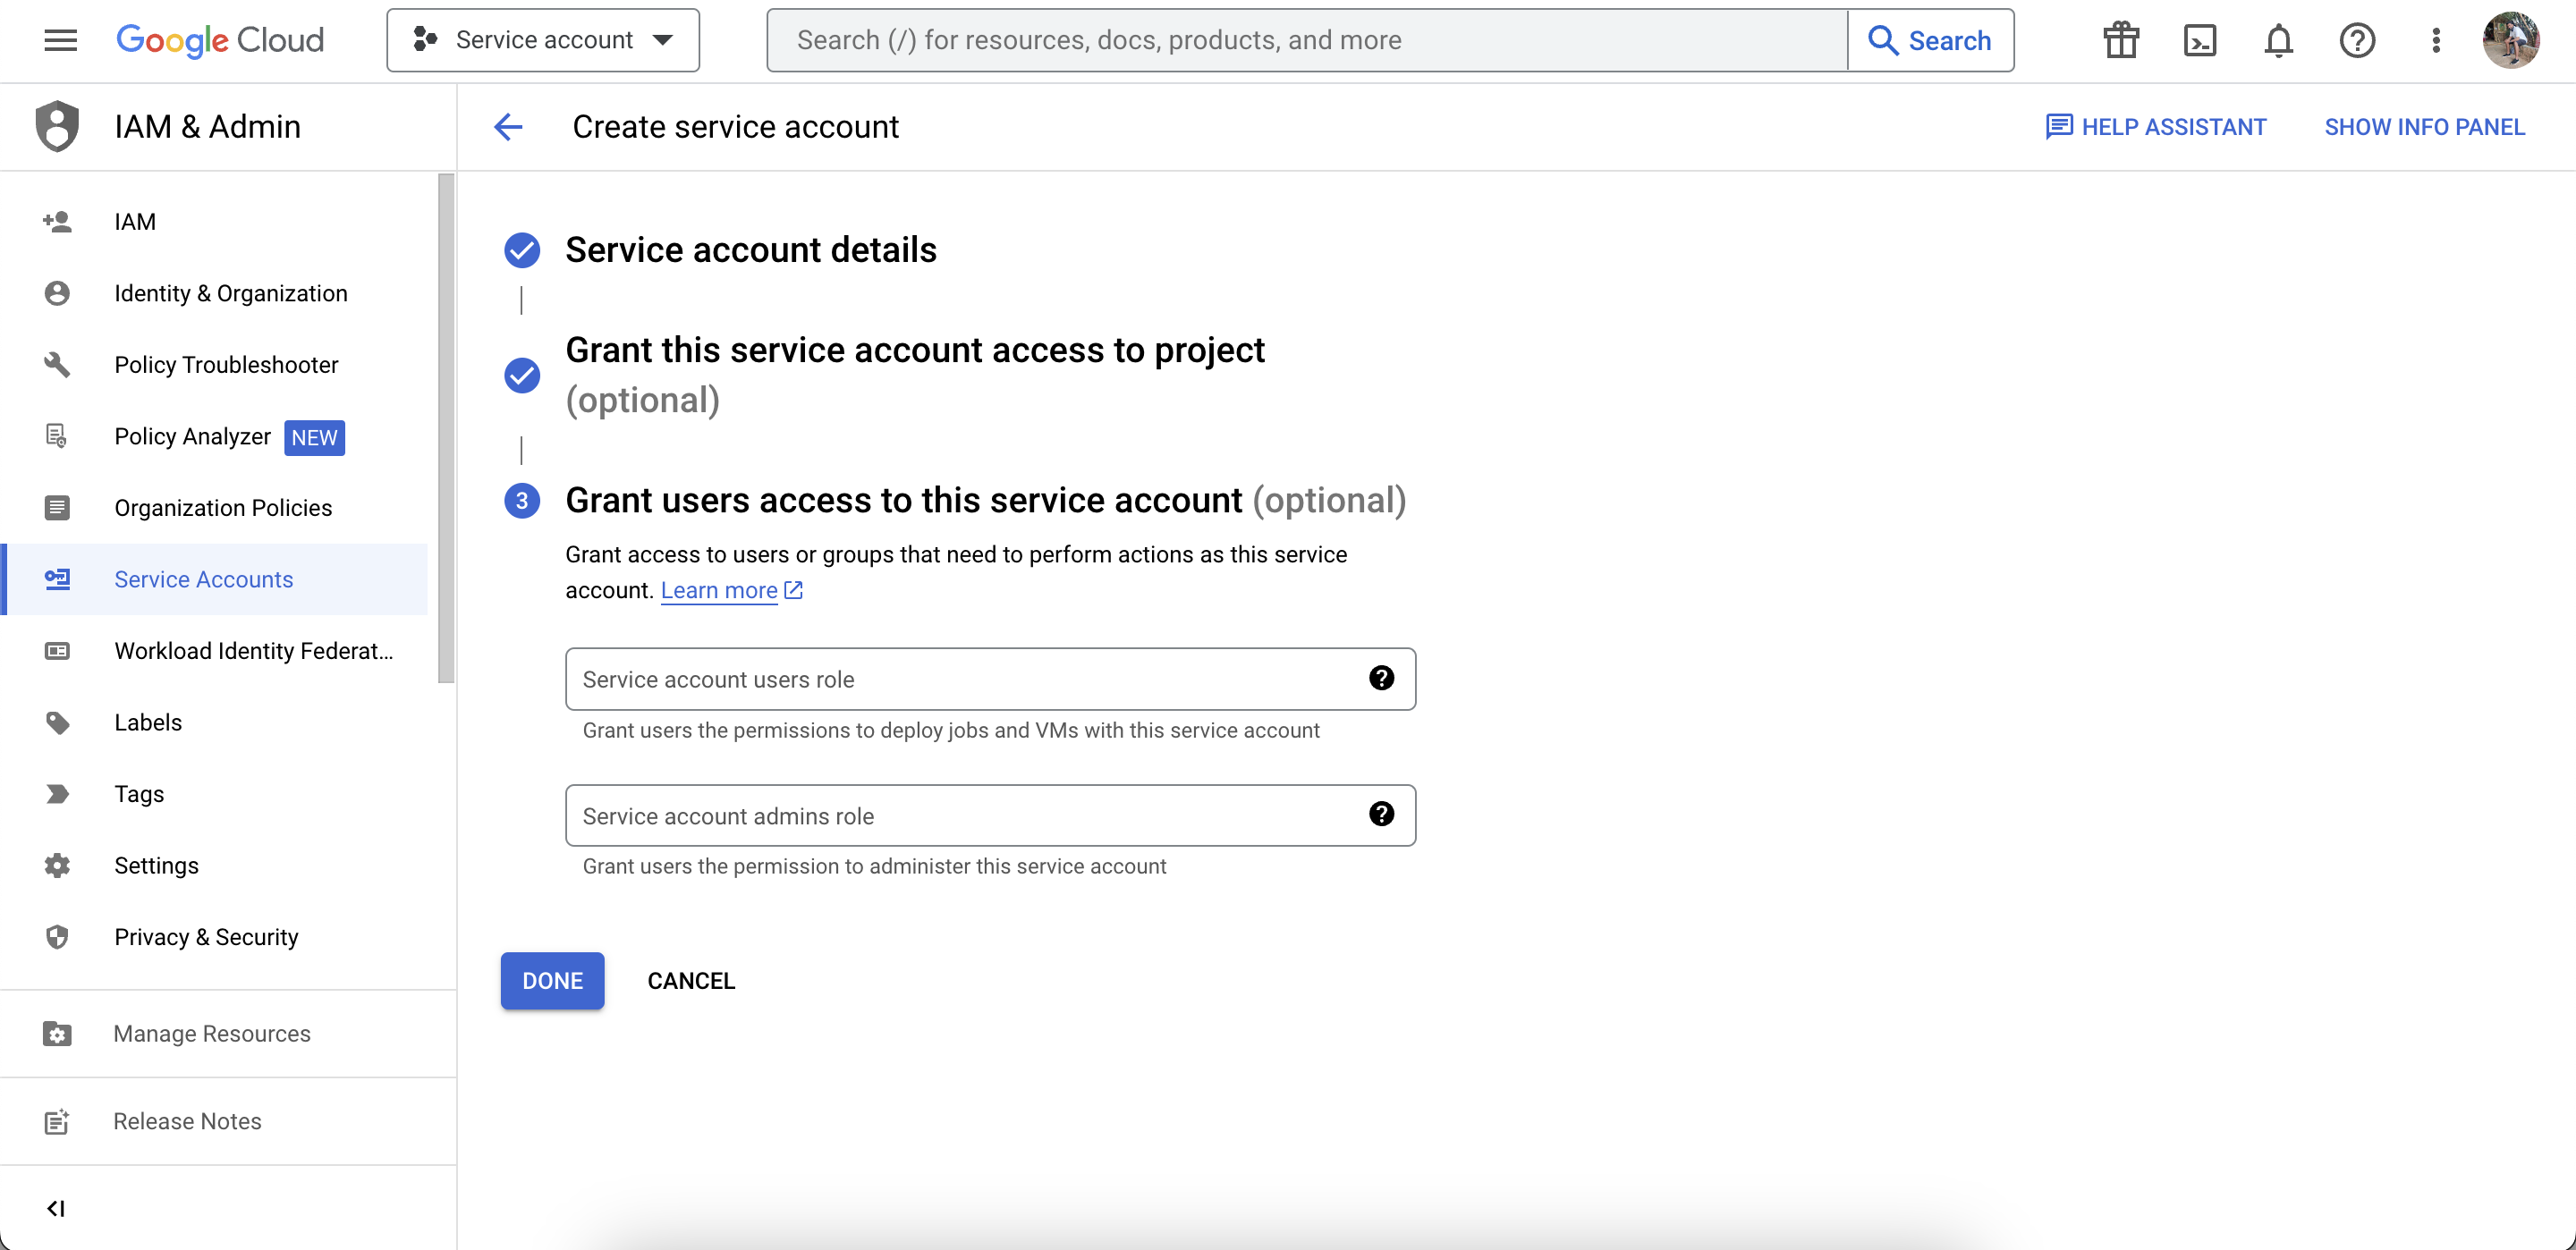
Task: Open Identity & Organization page
Action: pos(214,293)
